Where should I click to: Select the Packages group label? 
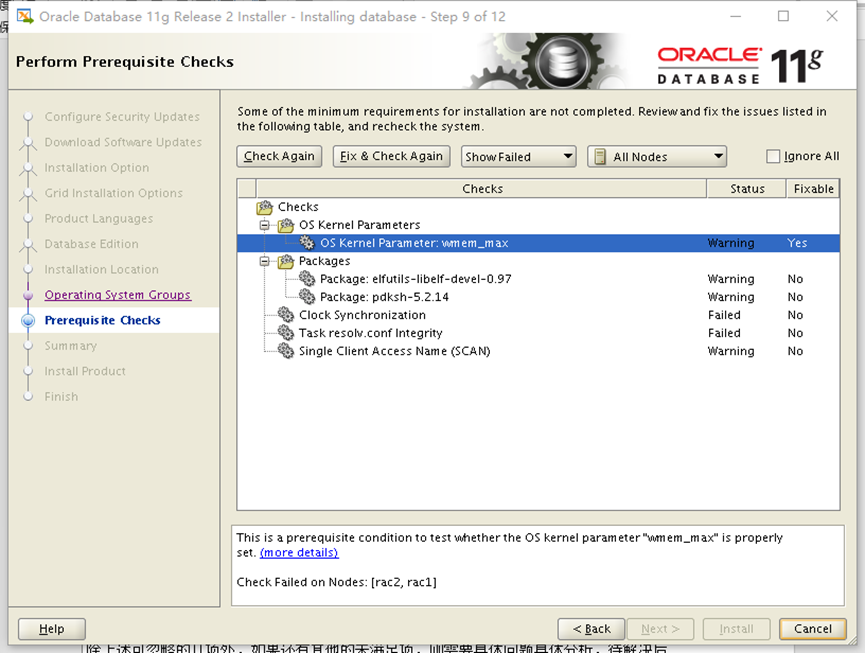coord(324,261)
